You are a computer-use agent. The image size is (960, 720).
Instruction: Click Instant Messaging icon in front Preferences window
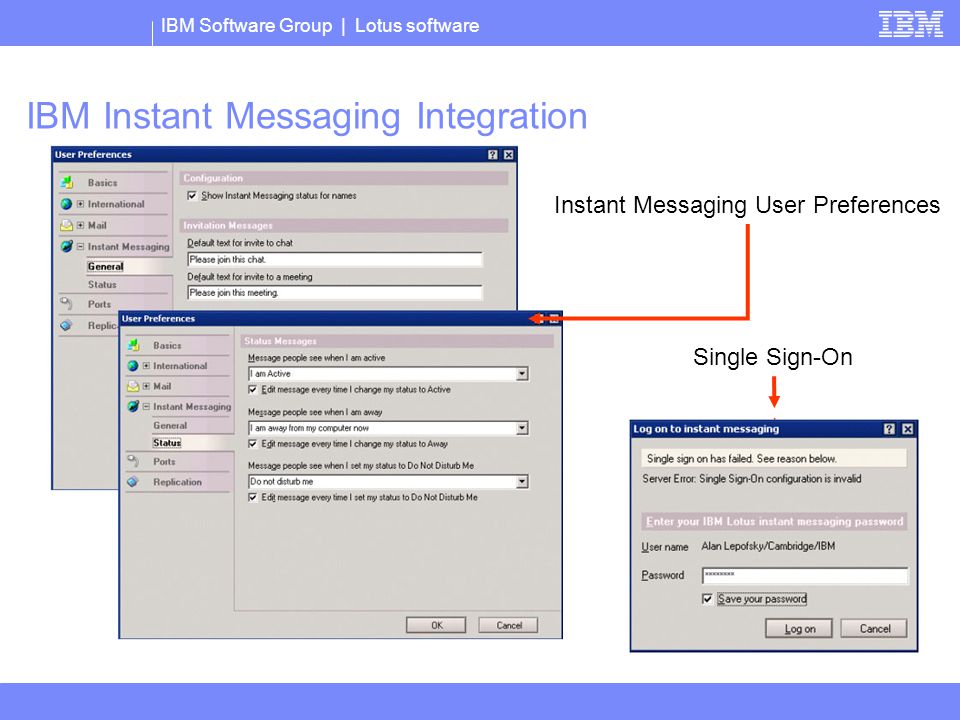pyautogui.click(x=133, y=406)
